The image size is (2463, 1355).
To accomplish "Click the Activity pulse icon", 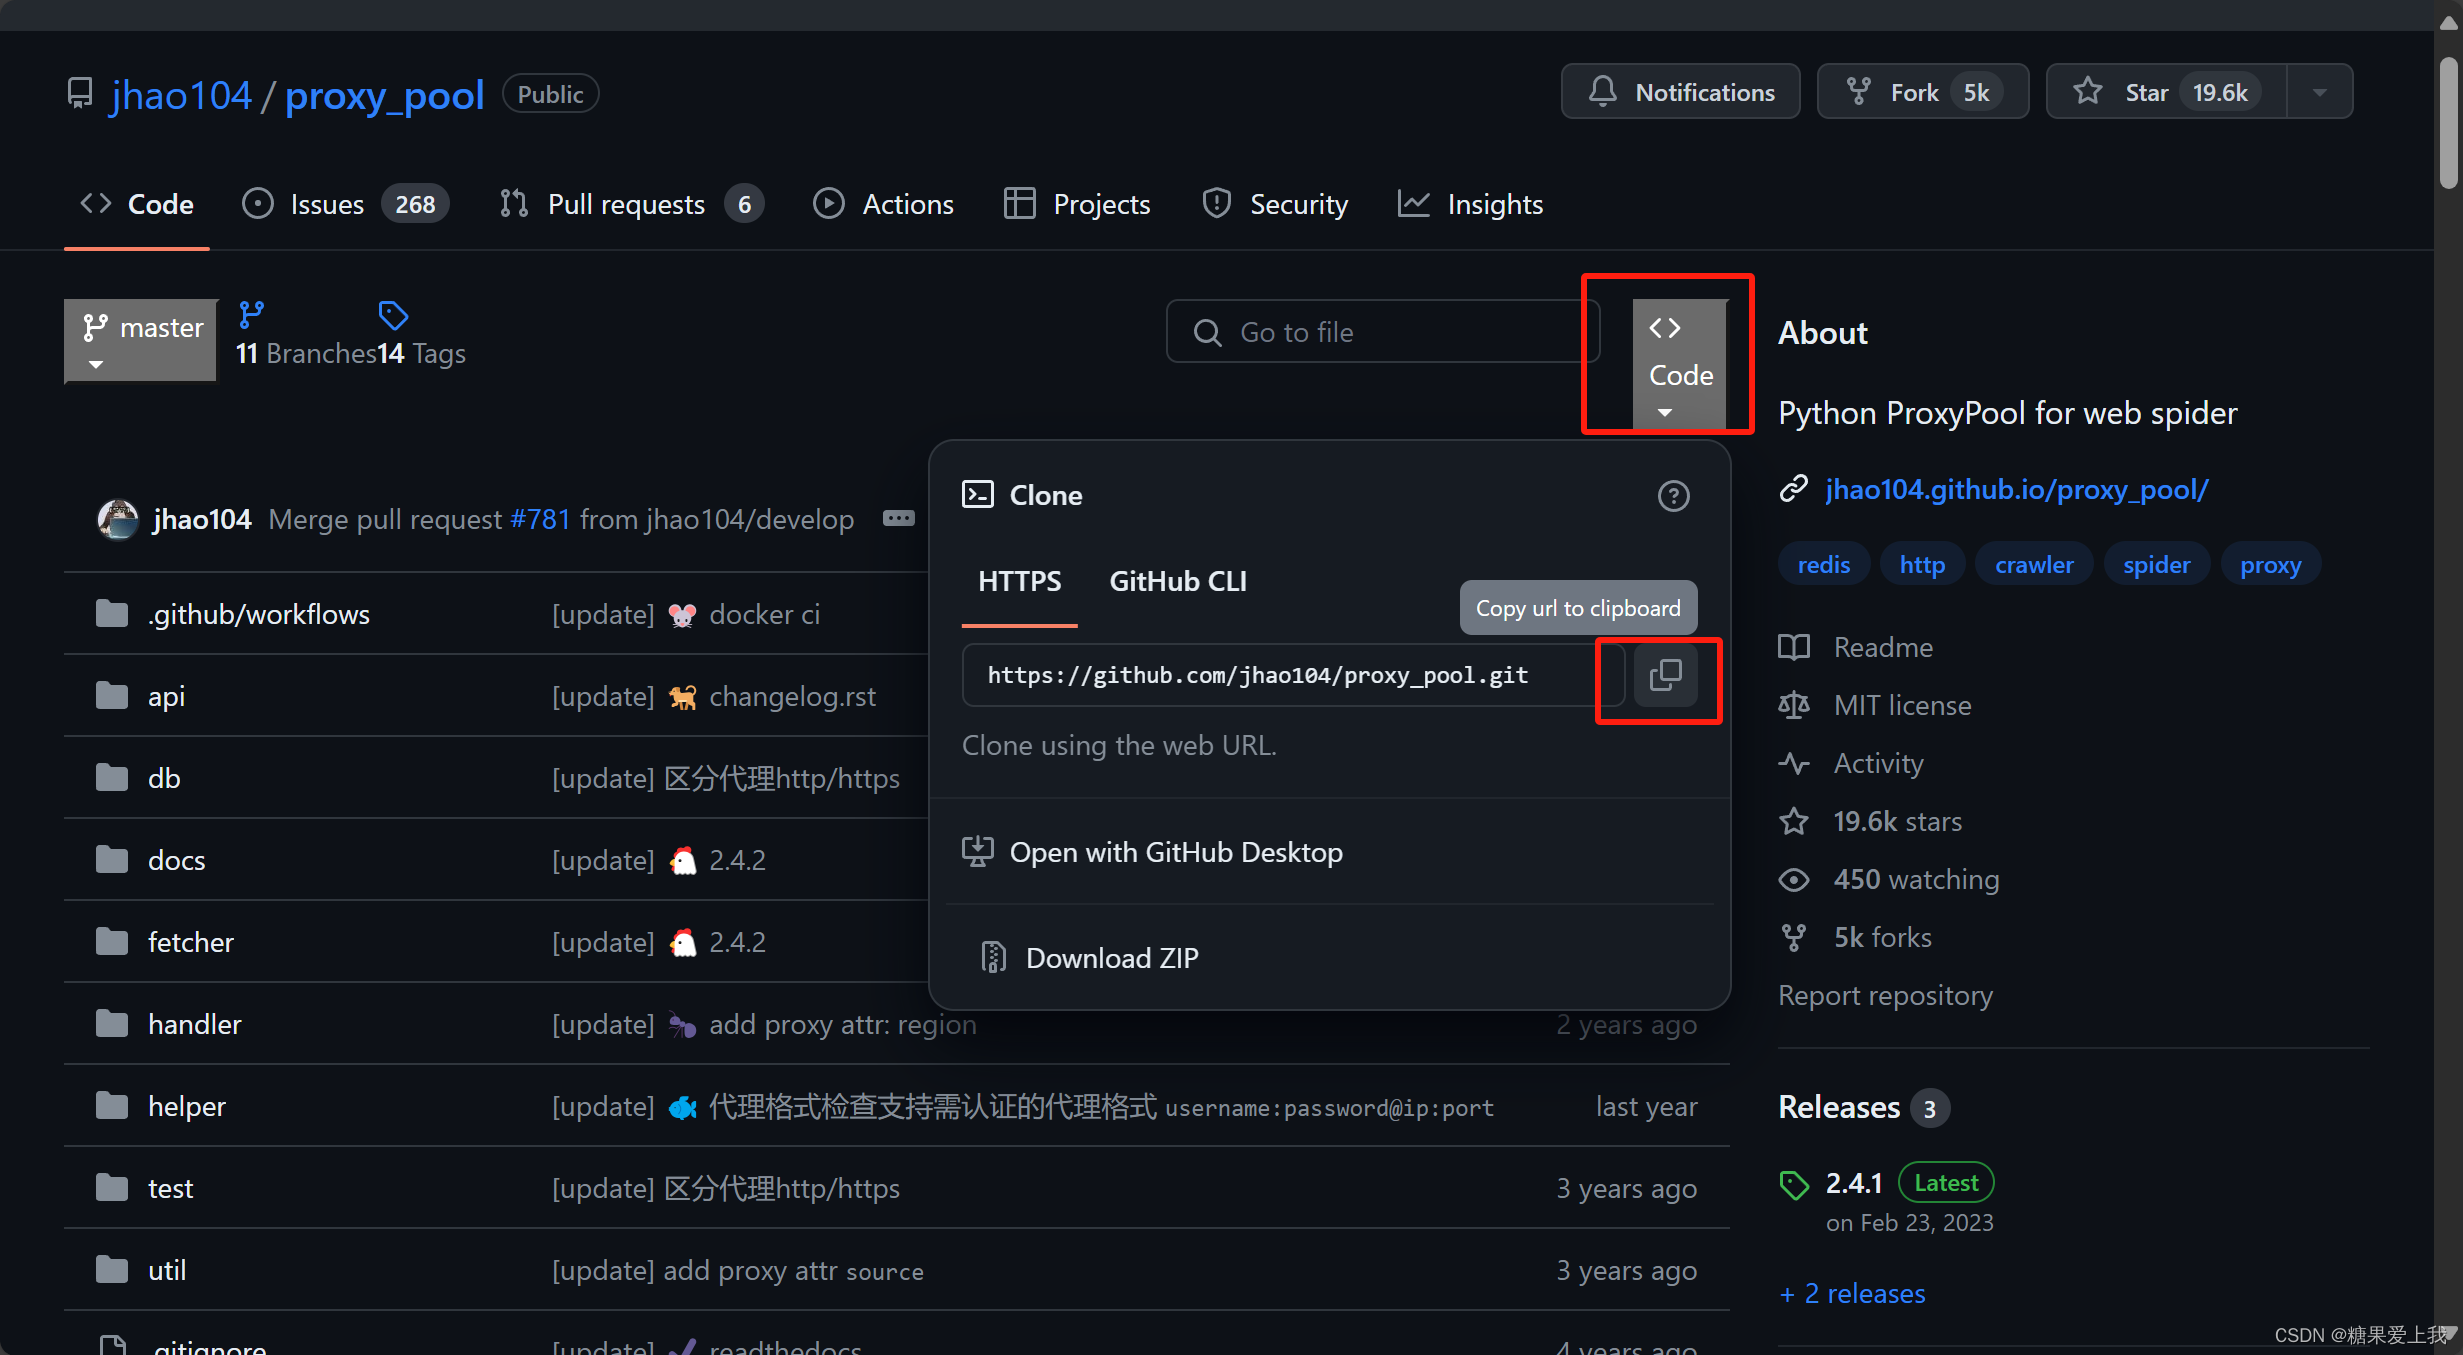I will click(x=1794, y=763).
